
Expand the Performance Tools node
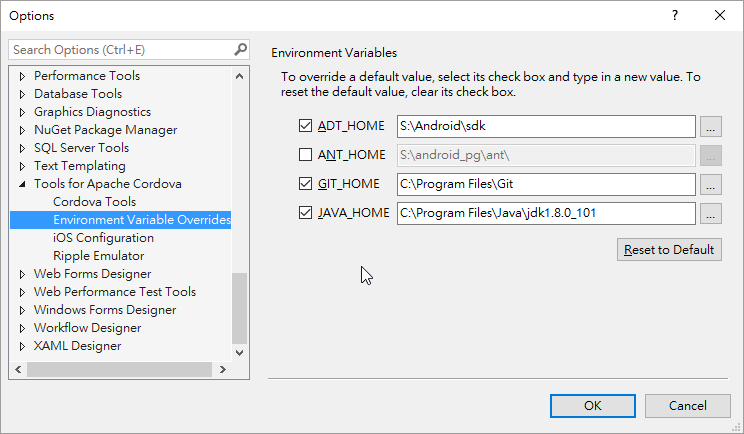[x=23, y=76]
